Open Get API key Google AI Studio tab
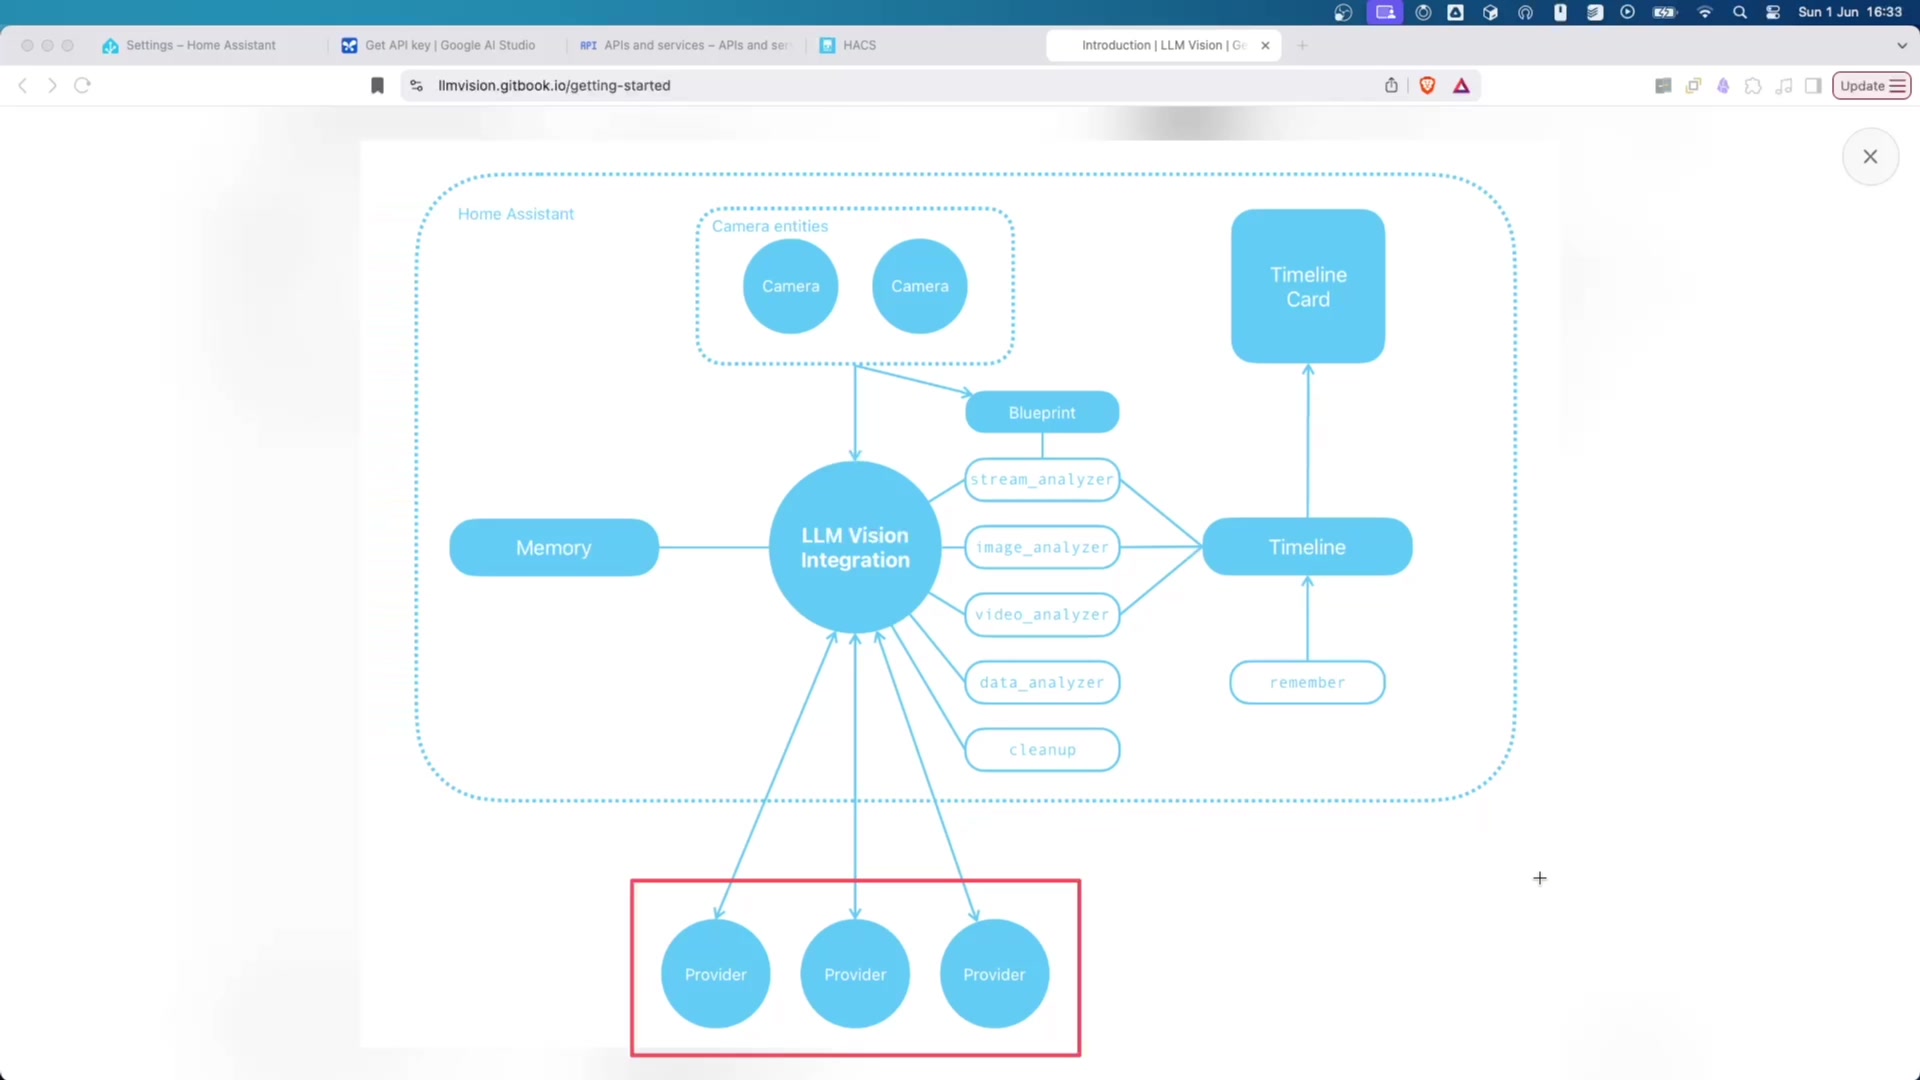 coord(449,45)
